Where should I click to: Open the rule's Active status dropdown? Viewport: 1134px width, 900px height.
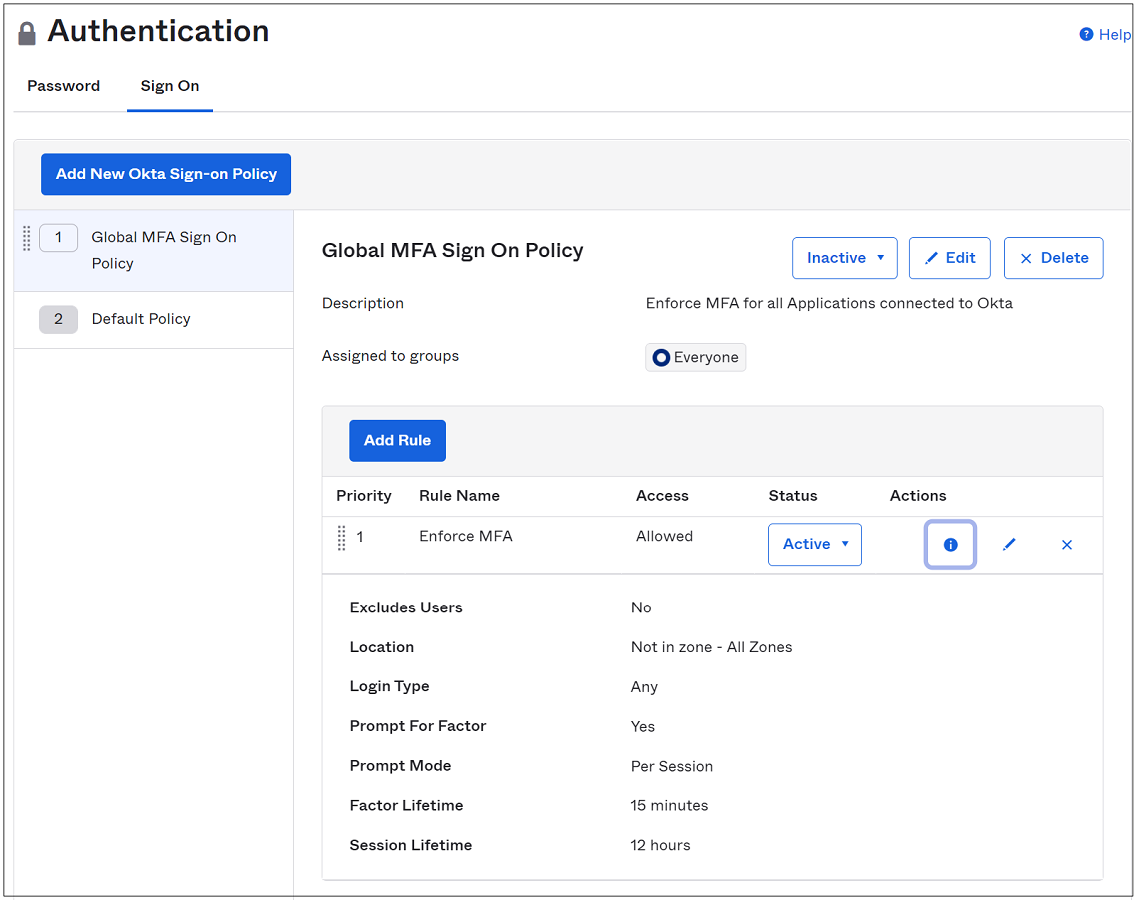814,545
